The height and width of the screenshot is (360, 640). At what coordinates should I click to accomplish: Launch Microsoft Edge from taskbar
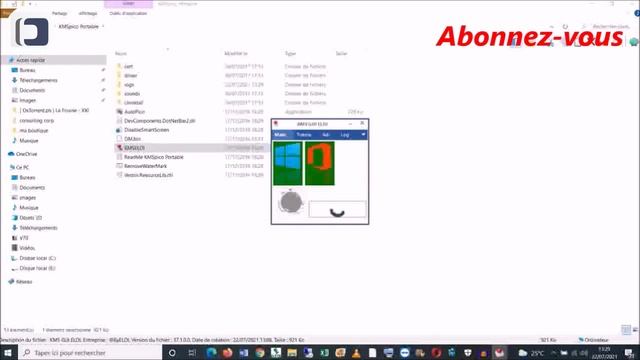(x=211, y=353)
